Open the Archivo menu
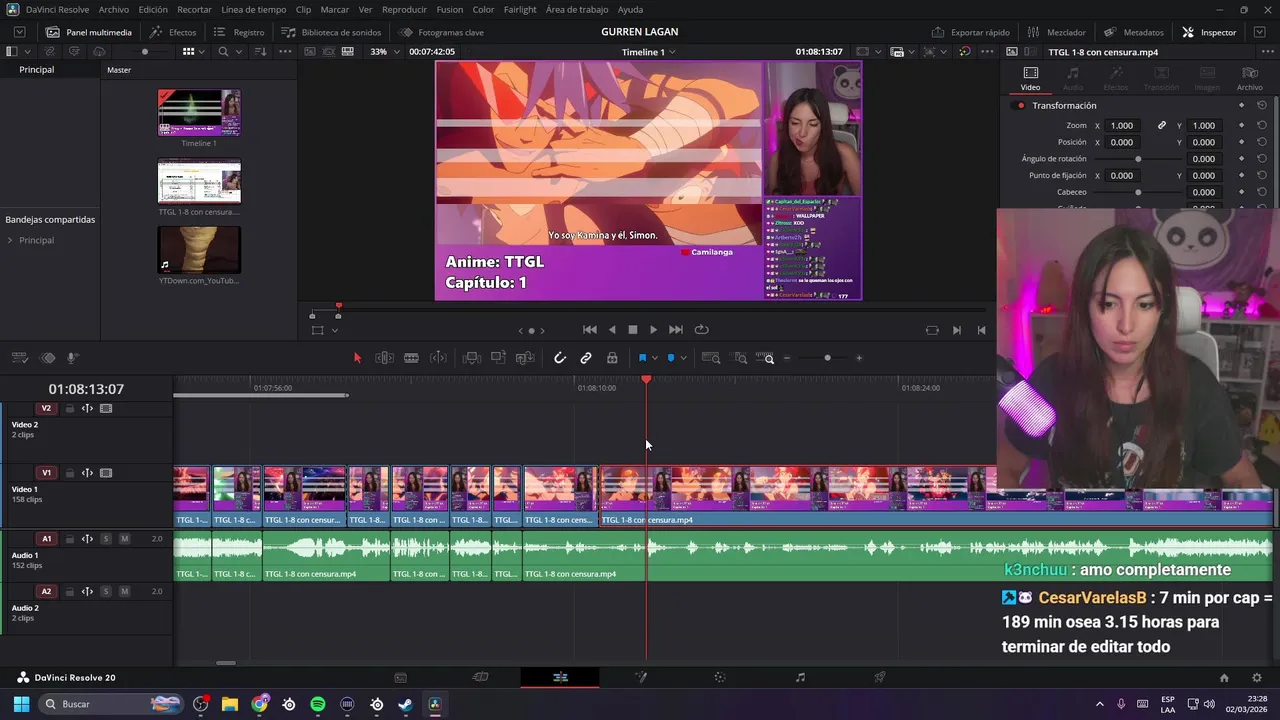The height and width of the screenshot is (720, 1280). [113, 9]
